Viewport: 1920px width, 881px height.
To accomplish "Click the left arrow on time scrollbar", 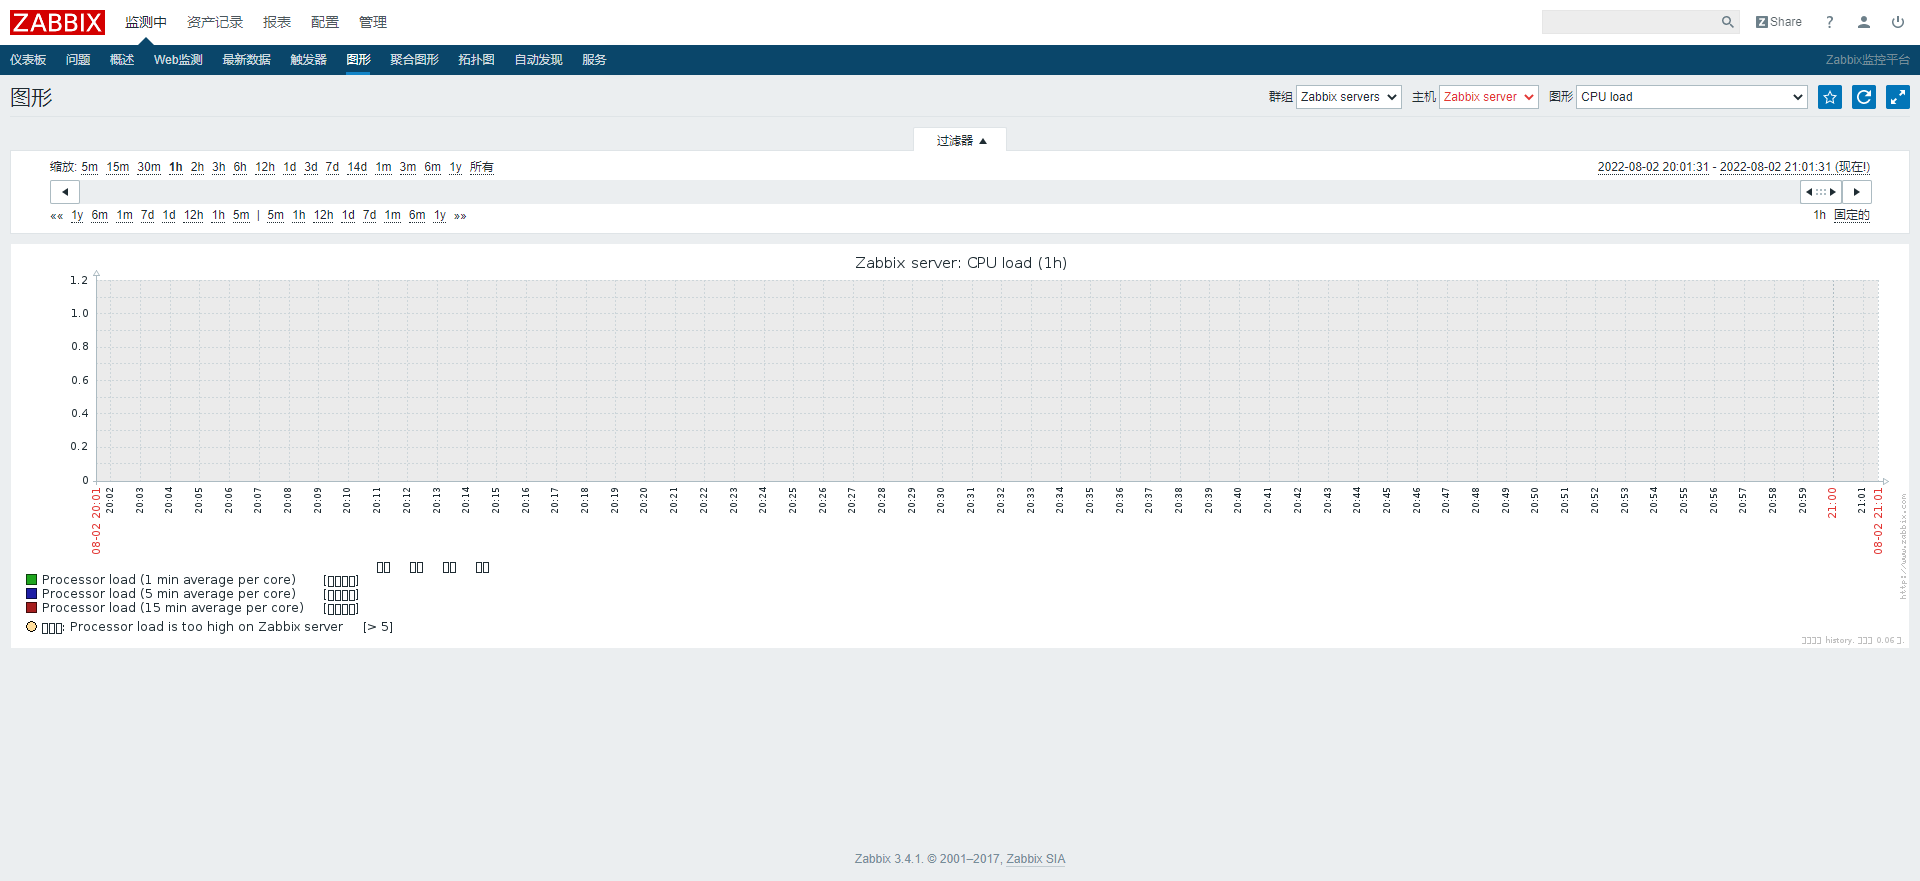I will (x=65, y=192).
